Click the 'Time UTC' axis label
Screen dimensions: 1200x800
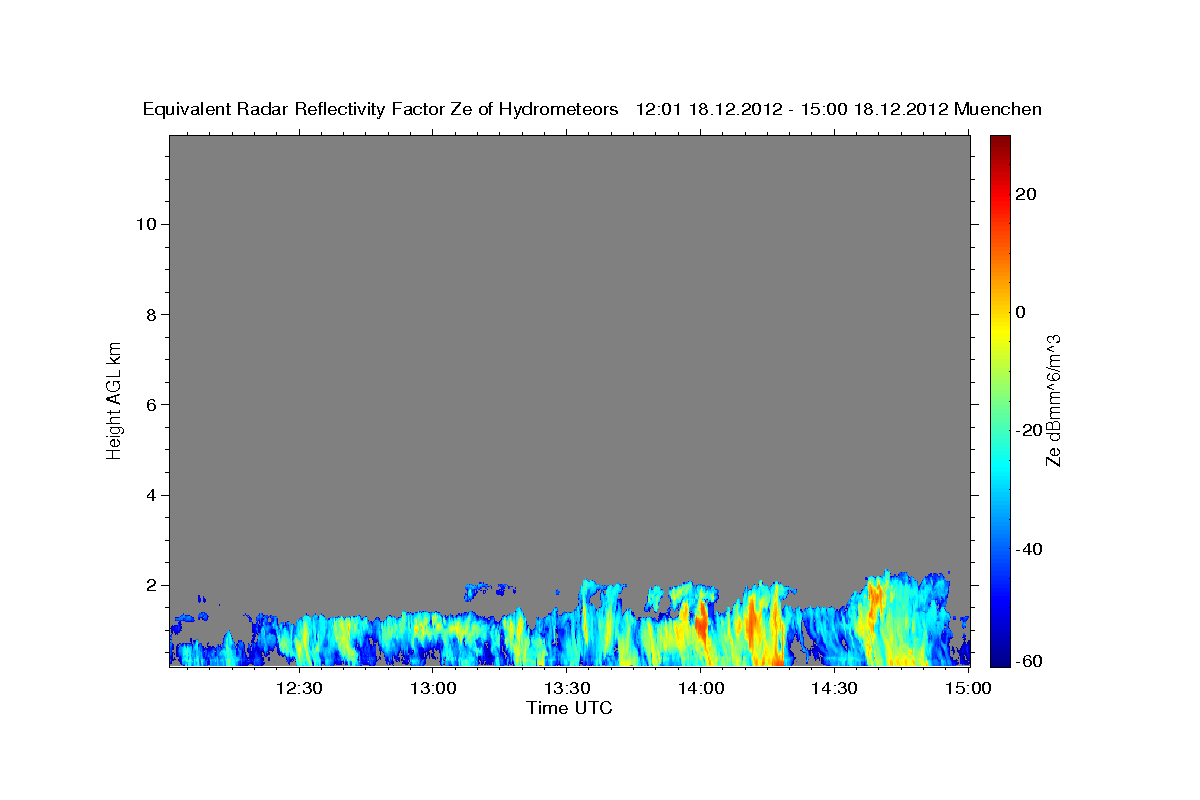(x=569, y=708)
